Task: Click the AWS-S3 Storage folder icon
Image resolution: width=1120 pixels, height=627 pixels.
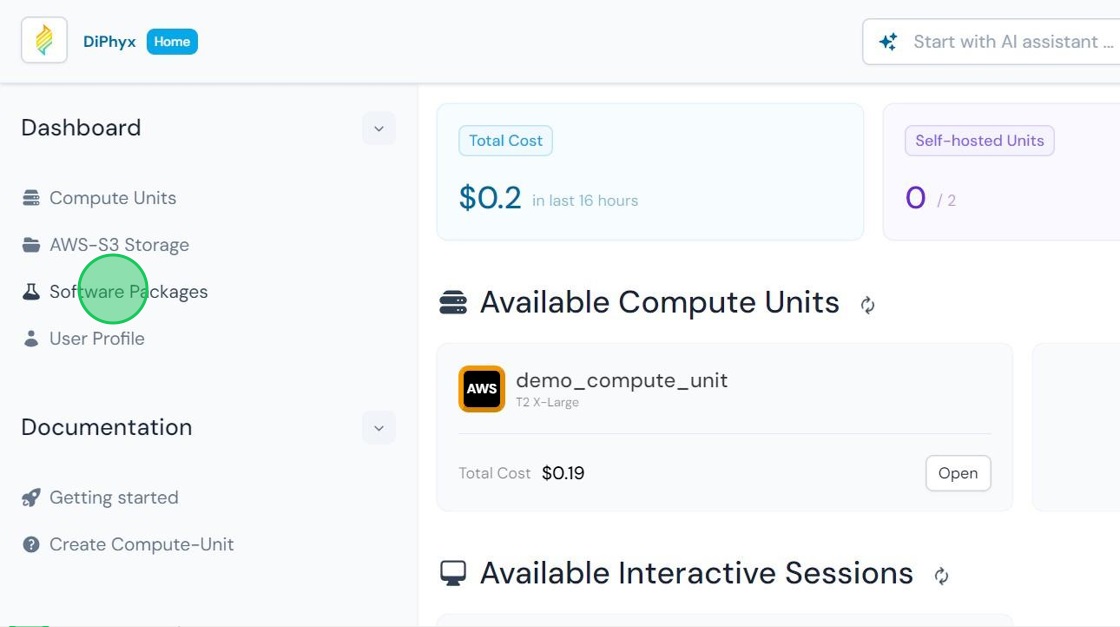Action: 31,245
